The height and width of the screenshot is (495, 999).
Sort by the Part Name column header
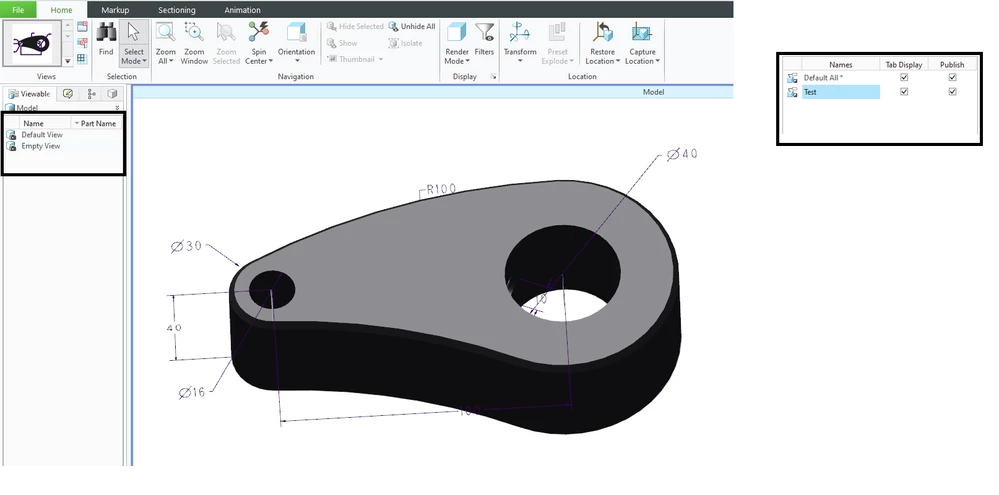point(96,124)
